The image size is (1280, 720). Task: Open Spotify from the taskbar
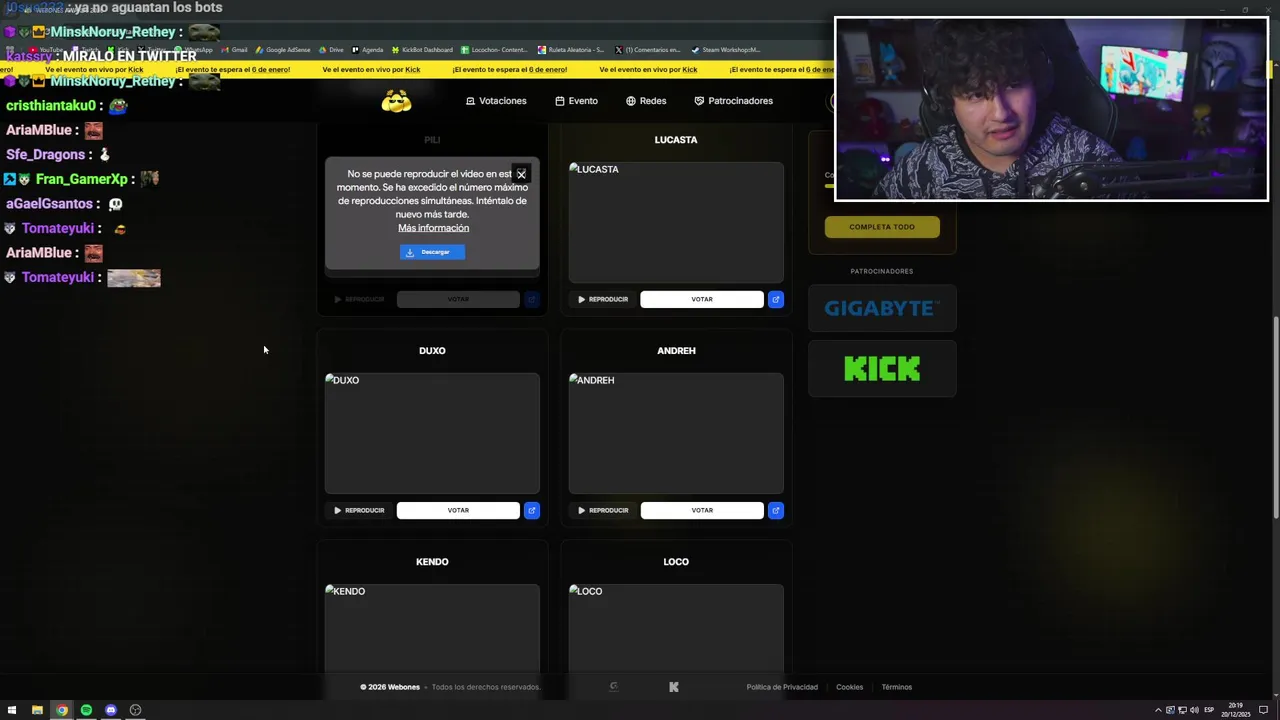pos(86,710)
